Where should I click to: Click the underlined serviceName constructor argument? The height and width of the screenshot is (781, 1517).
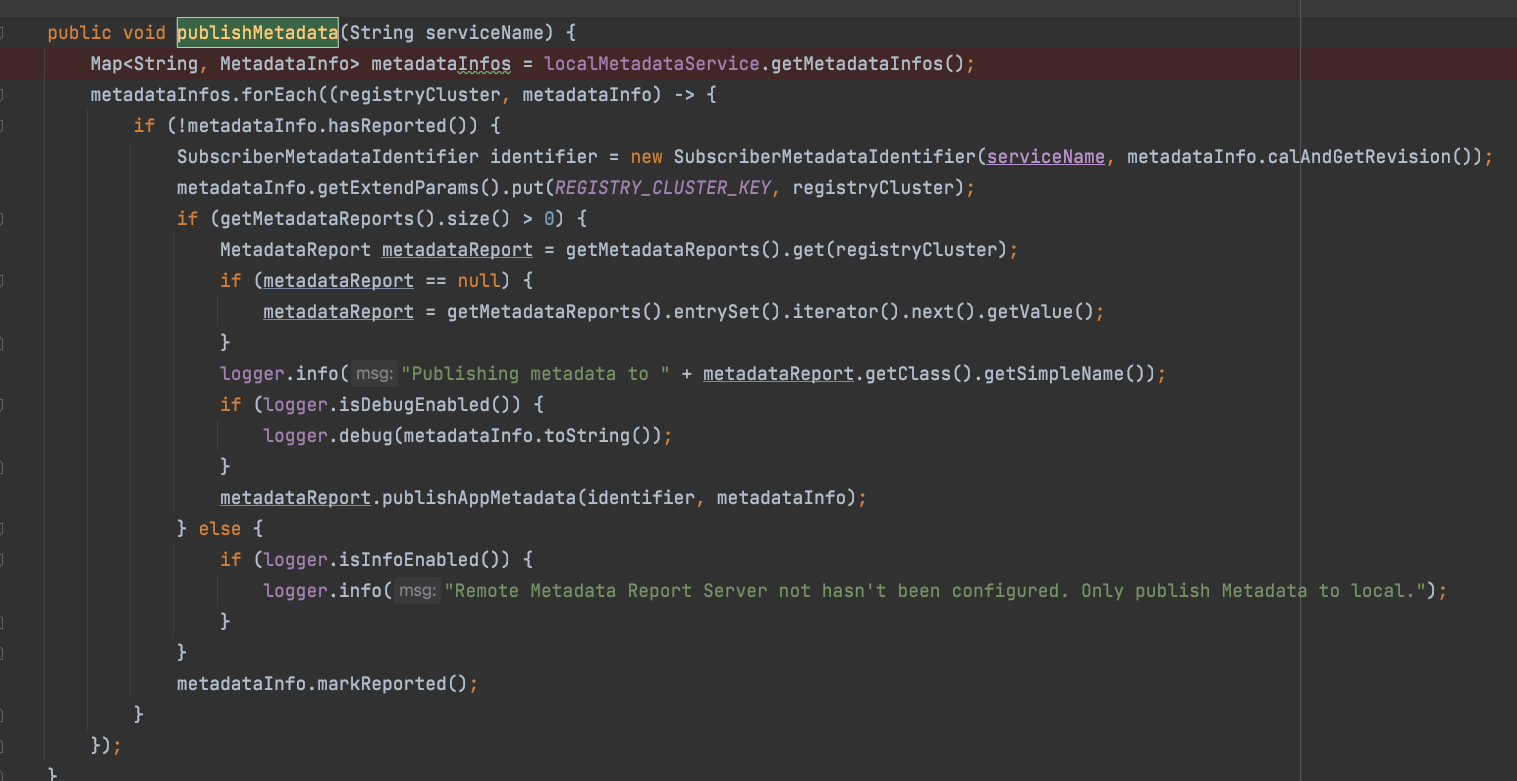click(1046, 157)
